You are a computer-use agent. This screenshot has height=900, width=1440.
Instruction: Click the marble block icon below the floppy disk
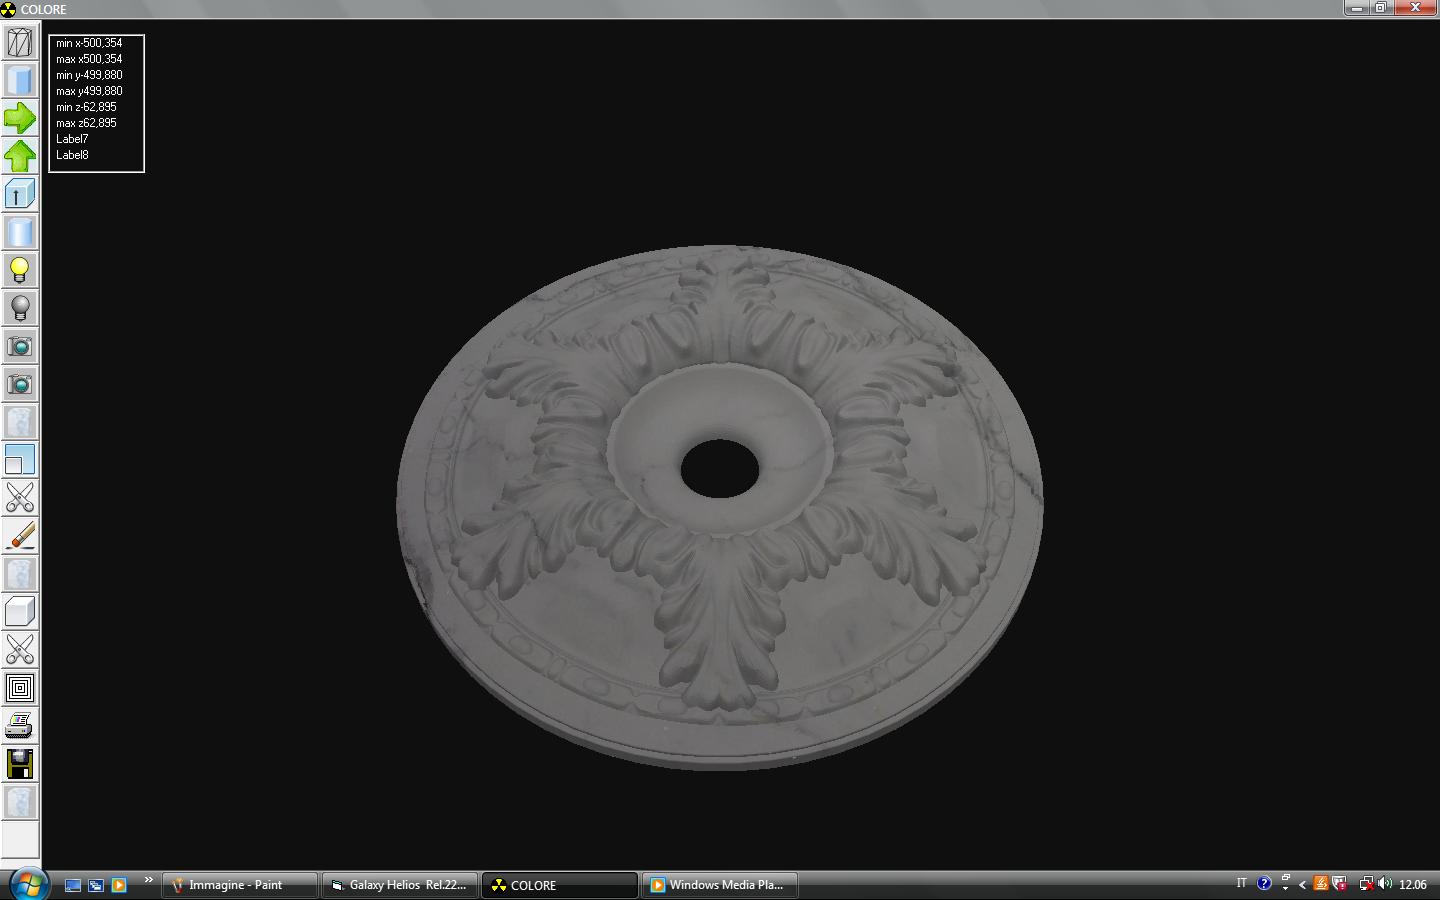[x=20, y=802]
